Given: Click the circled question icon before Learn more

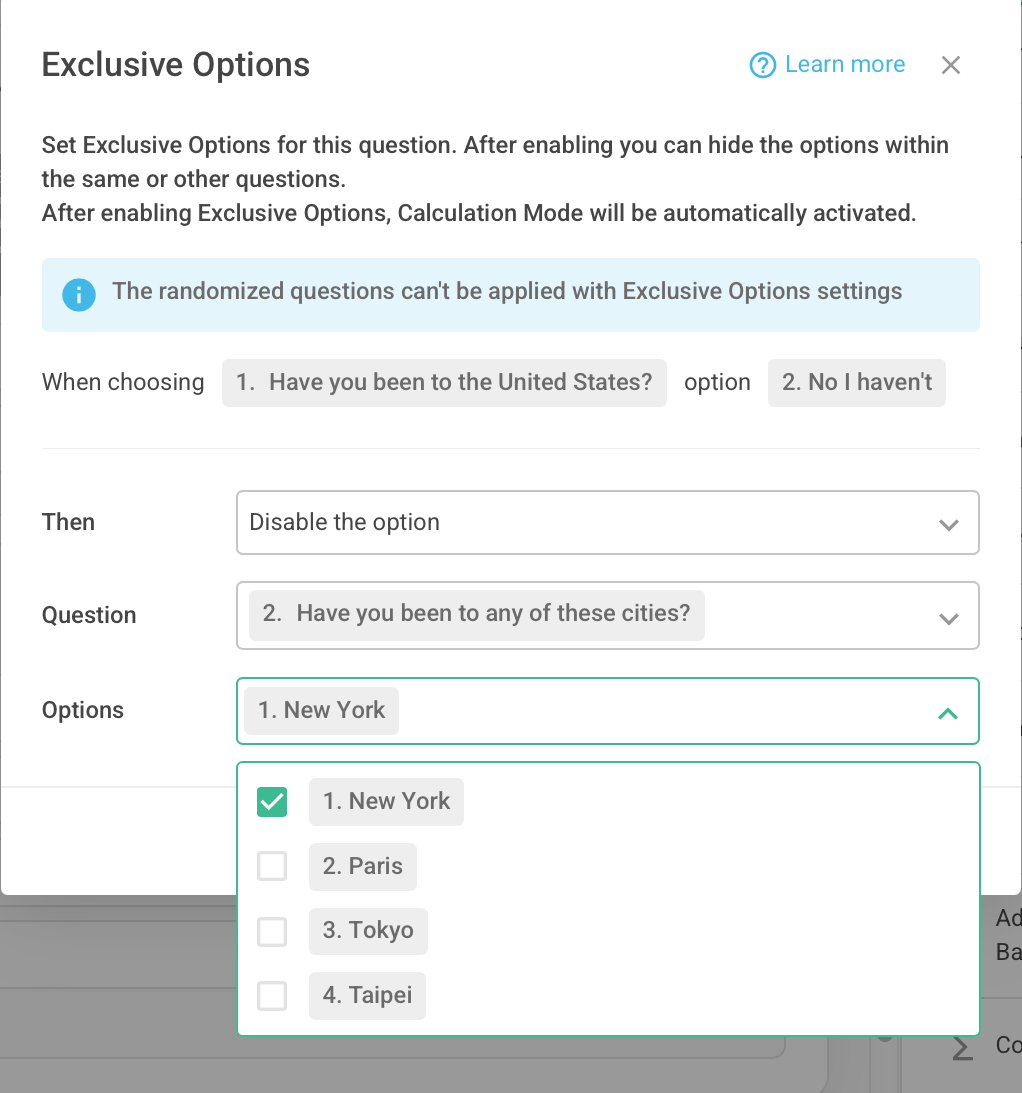Looking at the screenshot, I should (x=762, y=64).
